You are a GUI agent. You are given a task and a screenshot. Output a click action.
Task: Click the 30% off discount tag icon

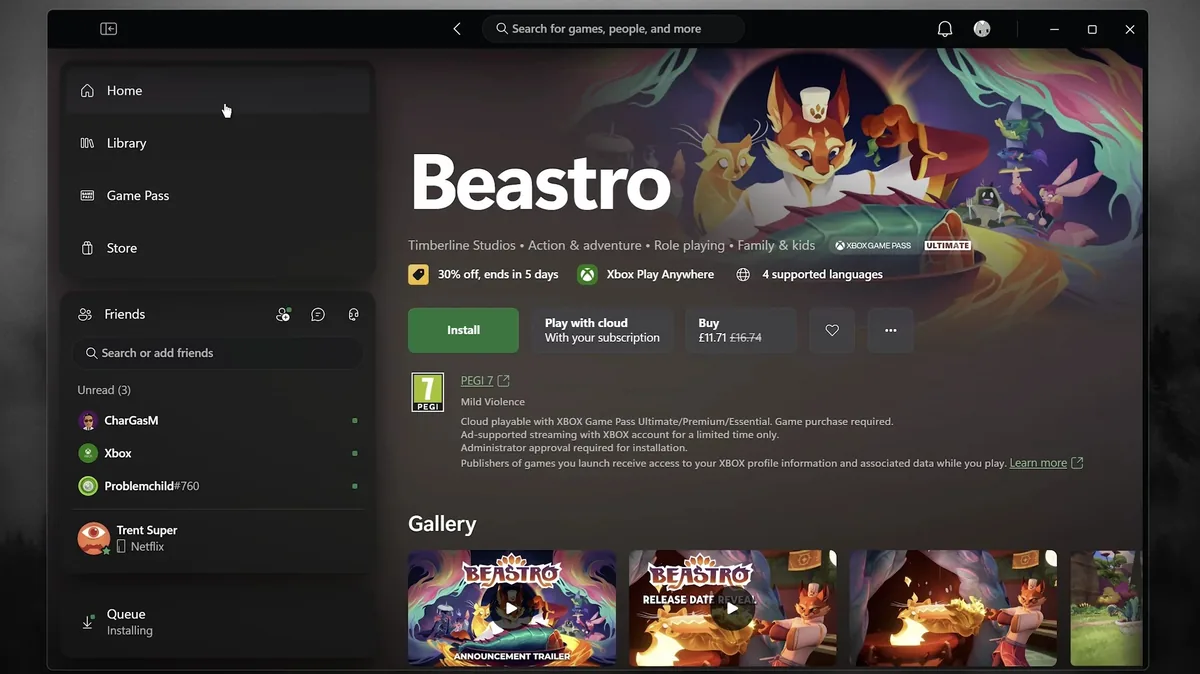click(x=418, y=274)
